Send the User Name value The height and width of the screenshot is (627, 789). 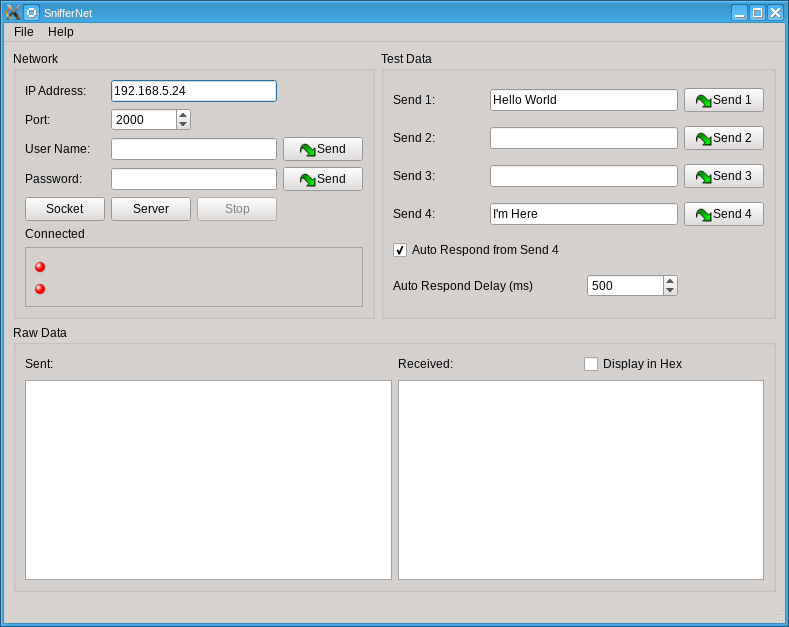pyautogui.click(x=322, y=149)
